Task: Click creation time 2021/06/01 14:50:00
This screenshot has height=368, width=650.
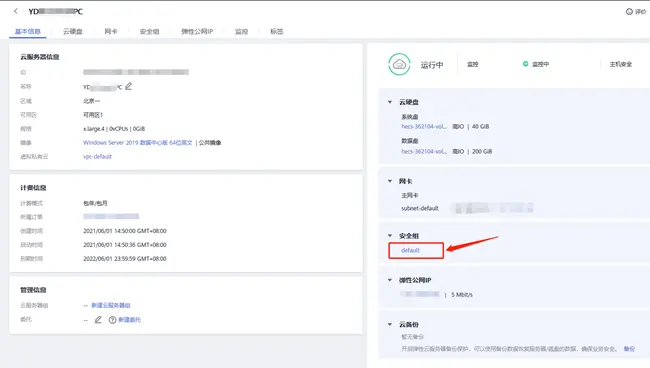Action: [124, 231]
